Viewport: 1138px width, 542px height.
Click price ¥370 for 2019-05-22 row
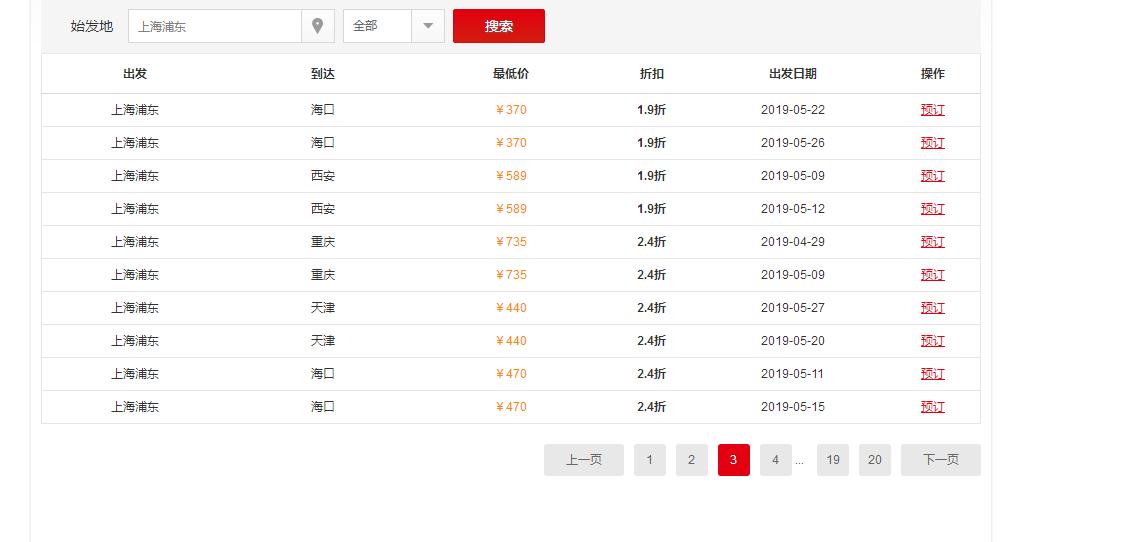point(511,110)
